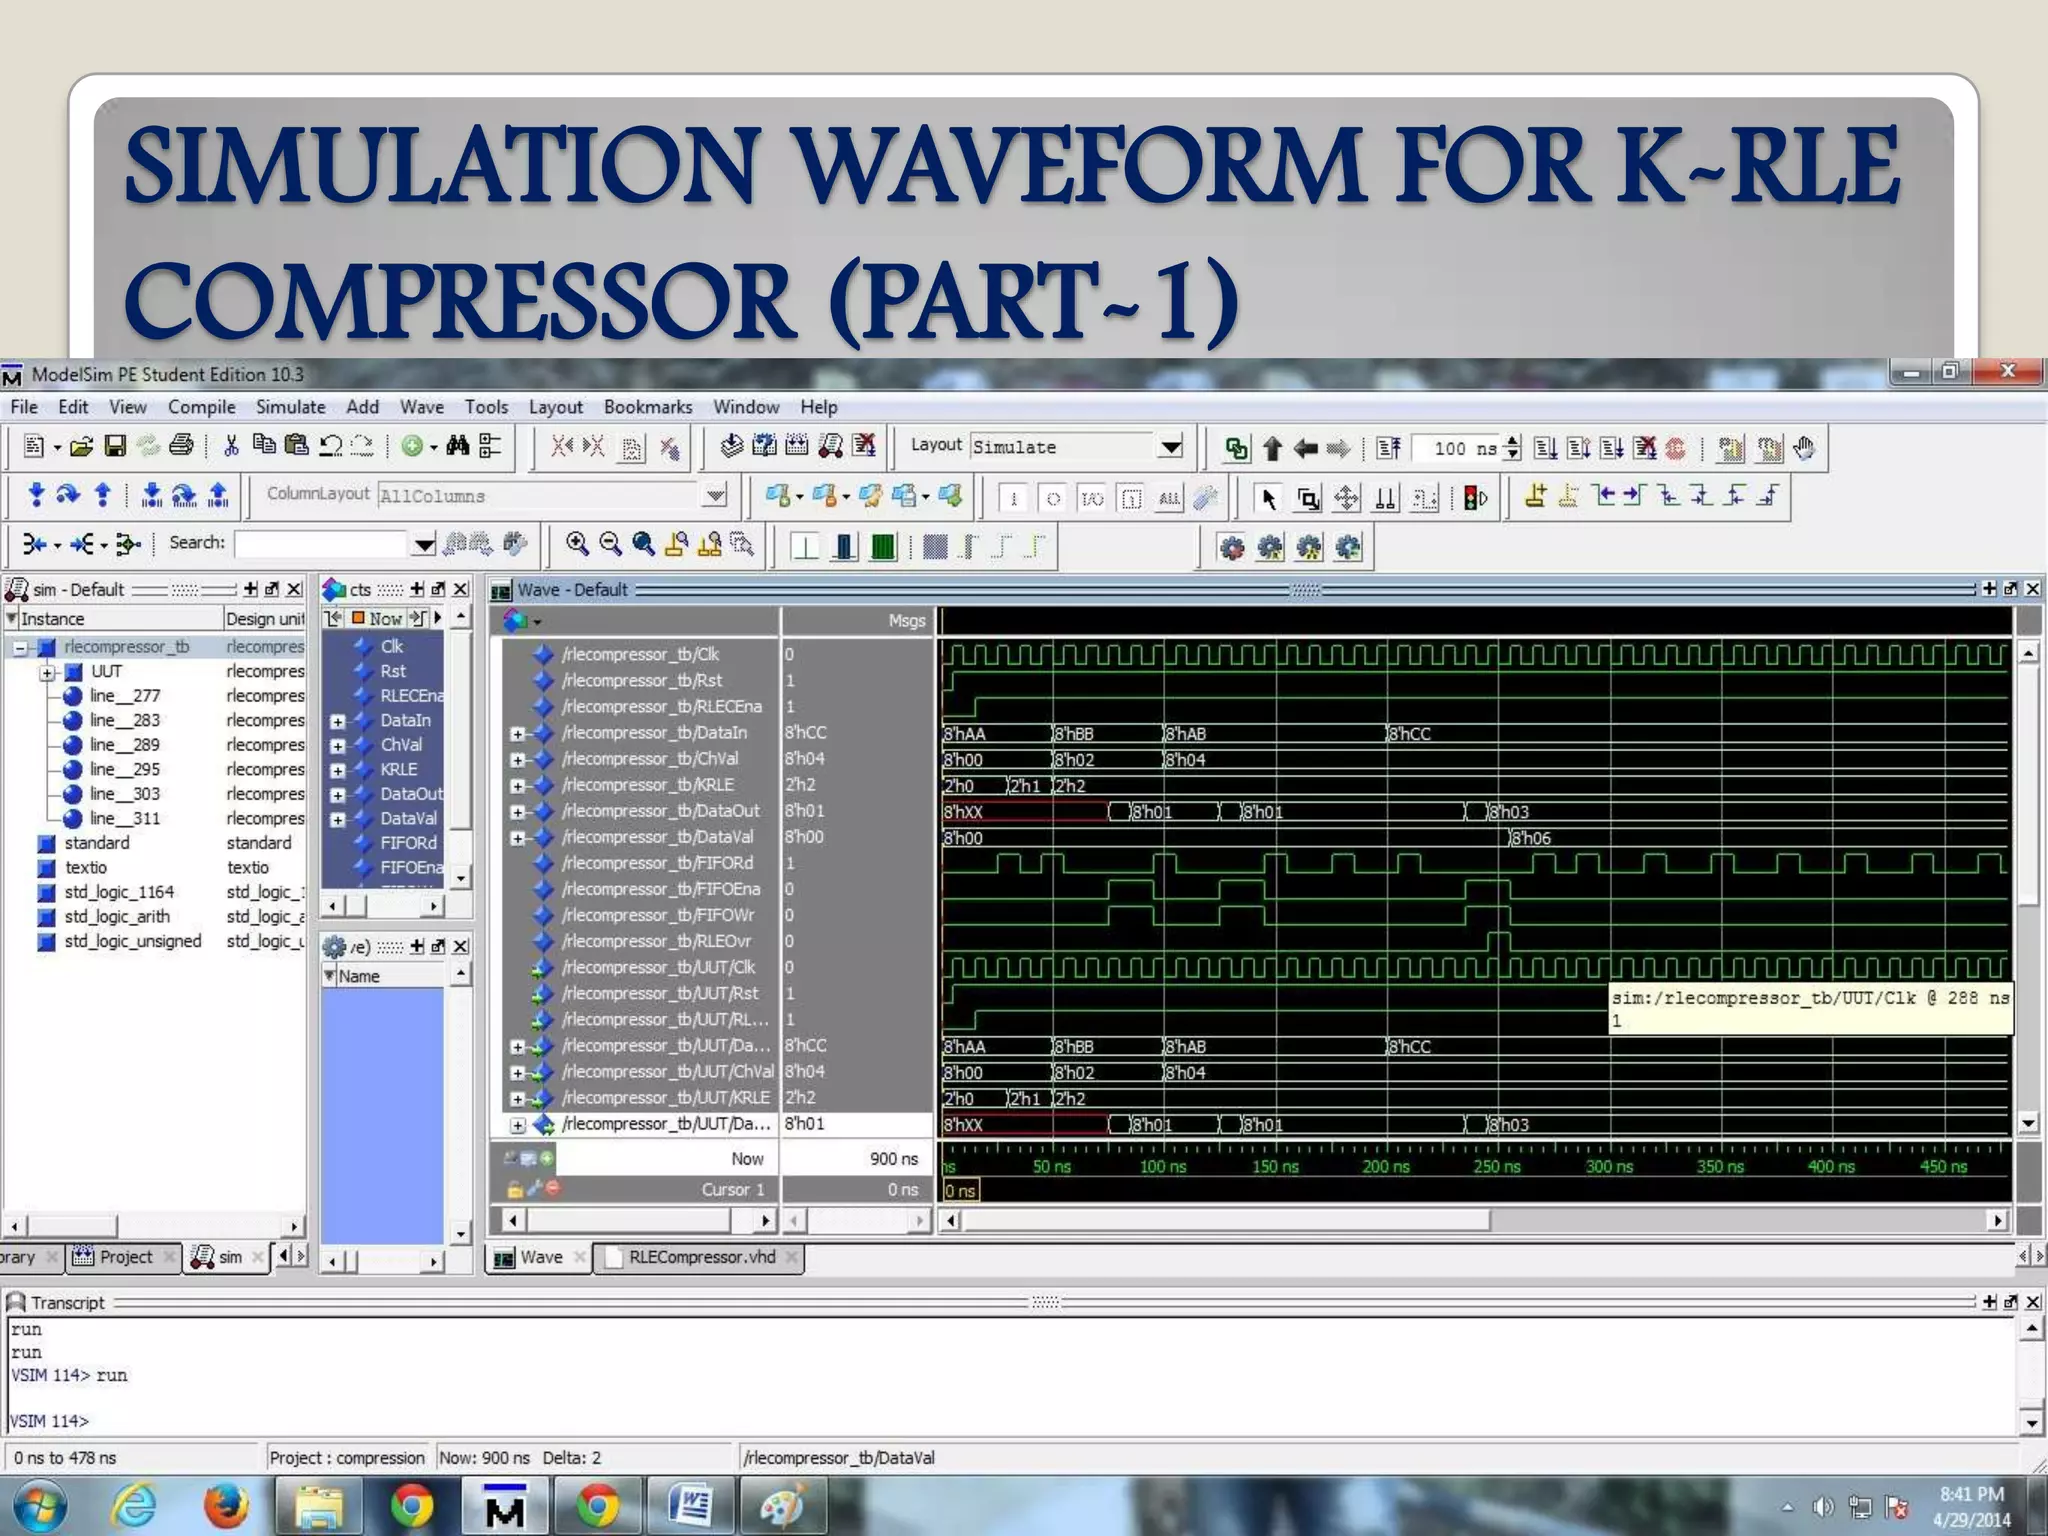Click the Insert Cursor yellow icon

point(1536,495)
